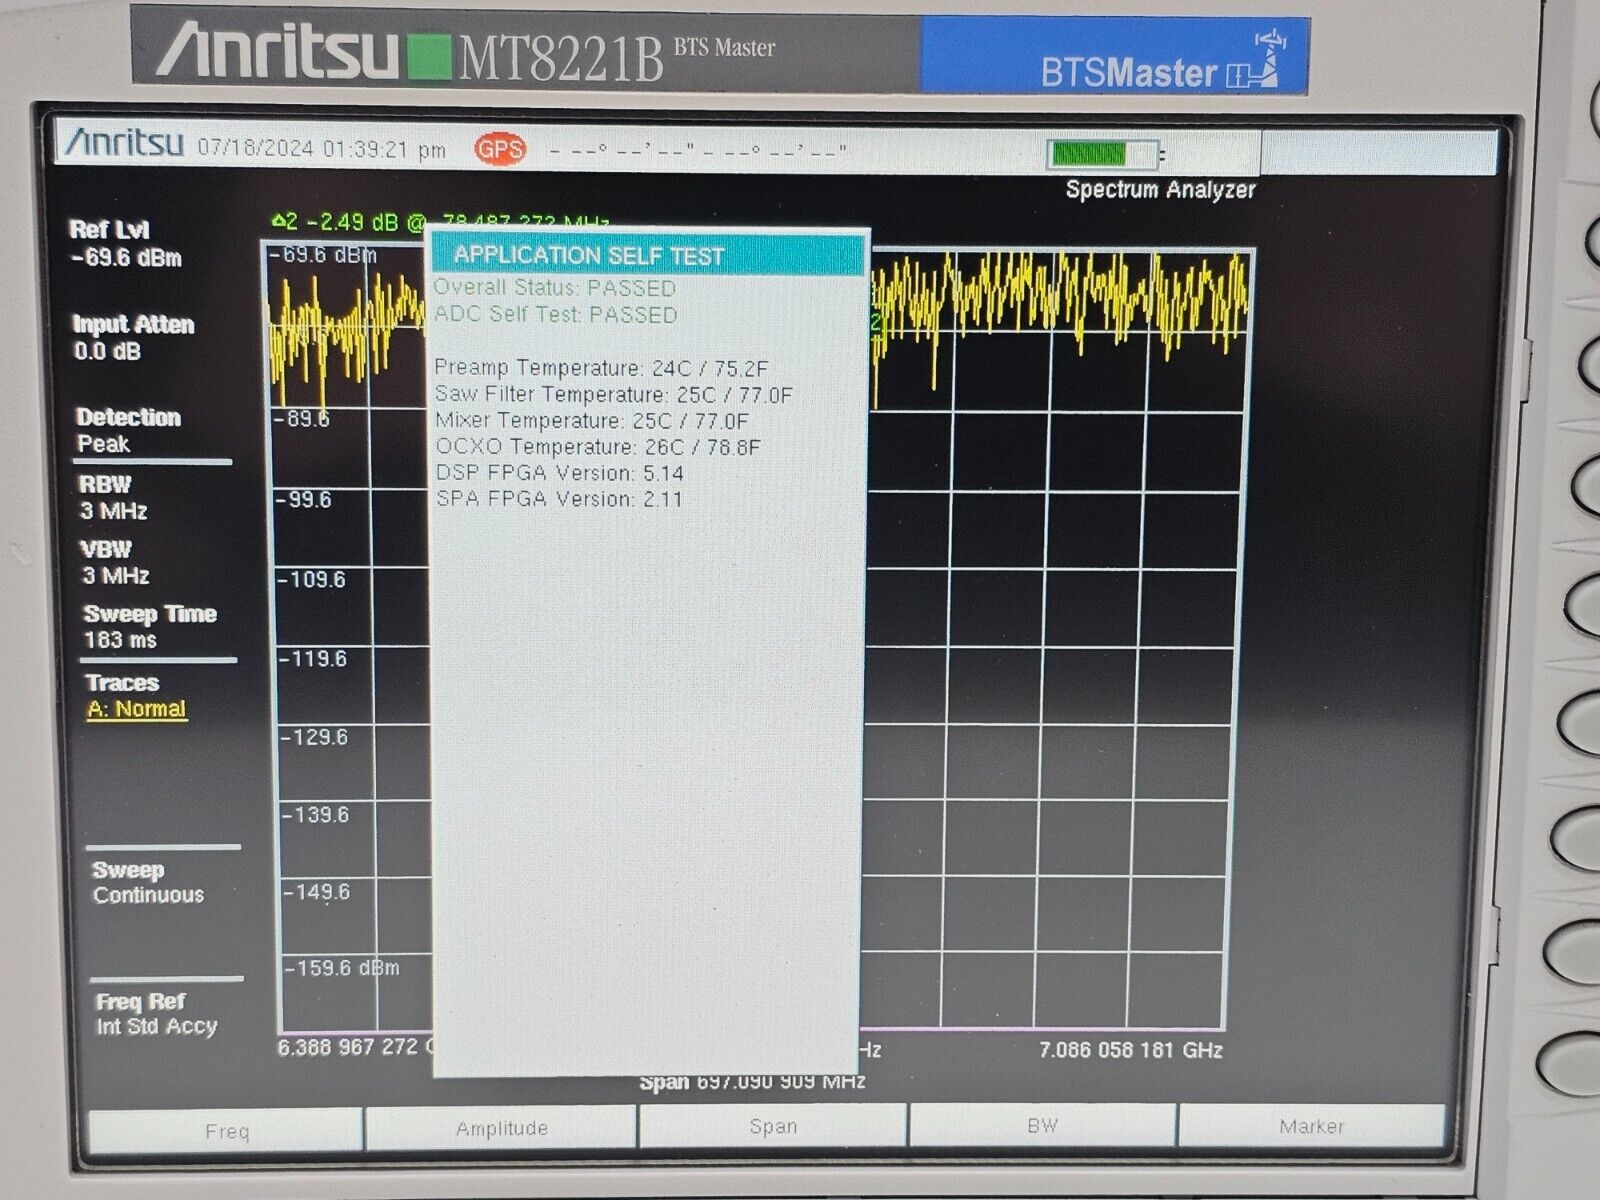Click the date and time display
The height and width of the screenshot is (1200, 1600).
coord(321,149)
